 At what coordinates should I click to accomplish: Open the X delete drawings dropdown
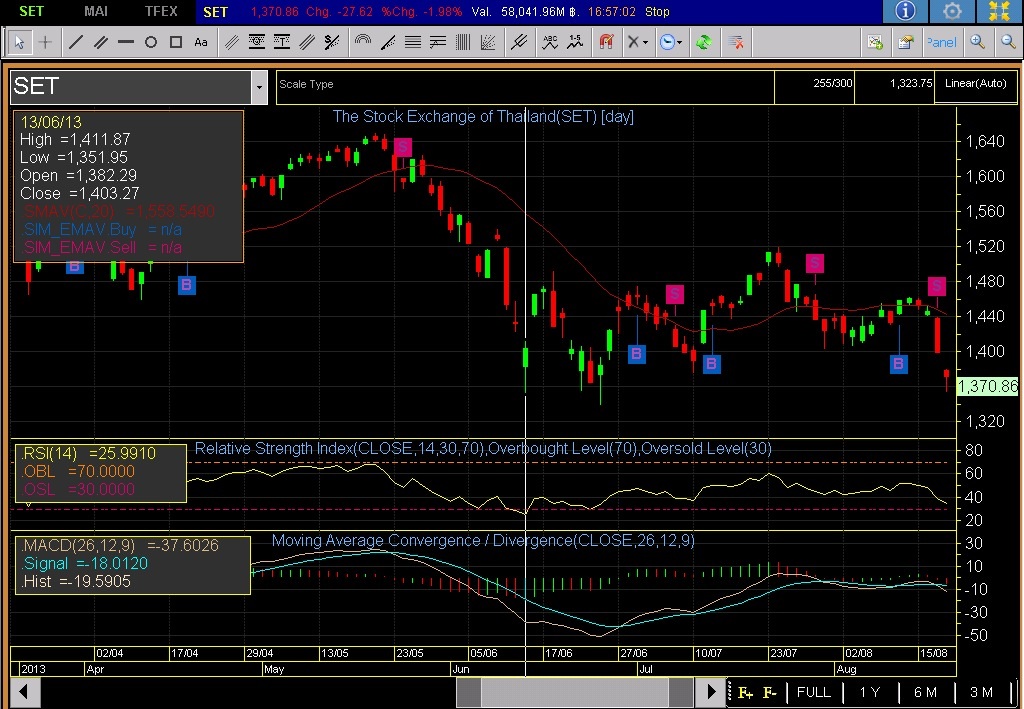pos(637,42)
